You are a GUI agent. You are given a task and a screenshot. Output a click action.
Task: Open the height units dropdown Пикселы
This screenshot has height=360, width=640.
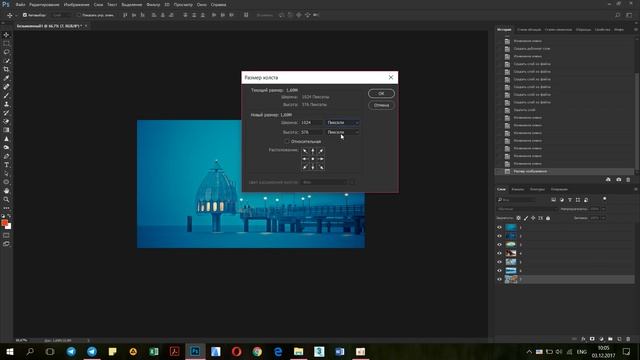[x=342, y=132]
